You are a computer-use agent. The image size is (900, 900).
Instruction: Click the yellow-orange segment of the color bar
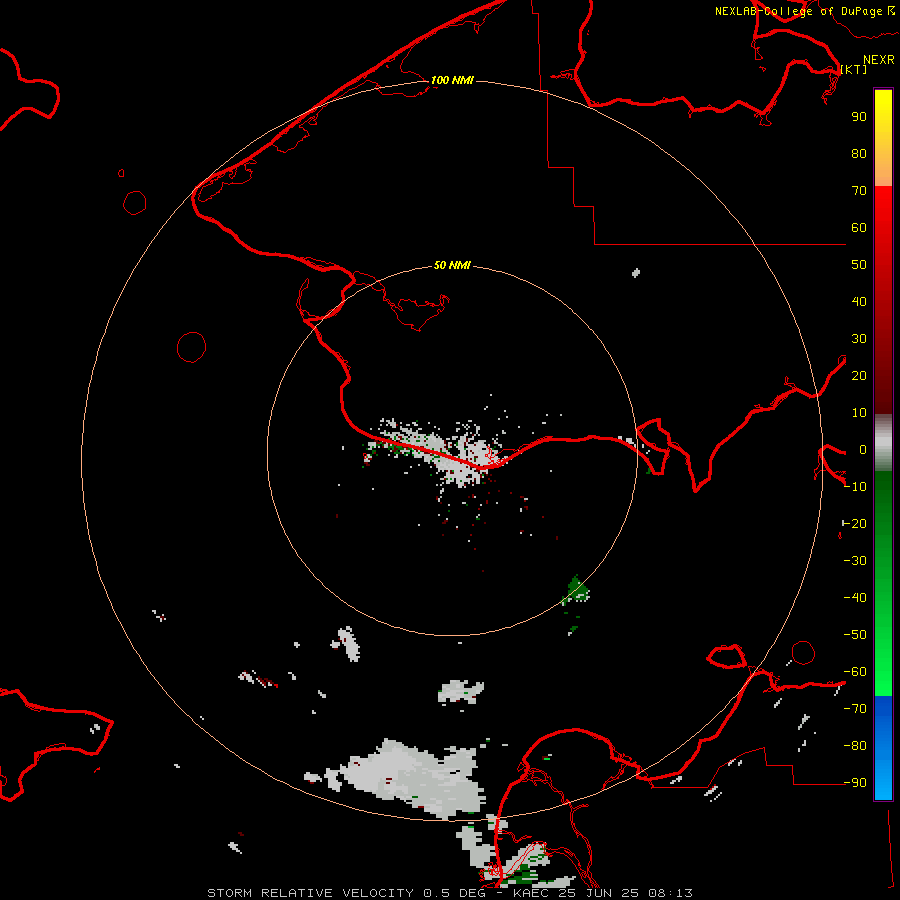[x=883, y=138]
